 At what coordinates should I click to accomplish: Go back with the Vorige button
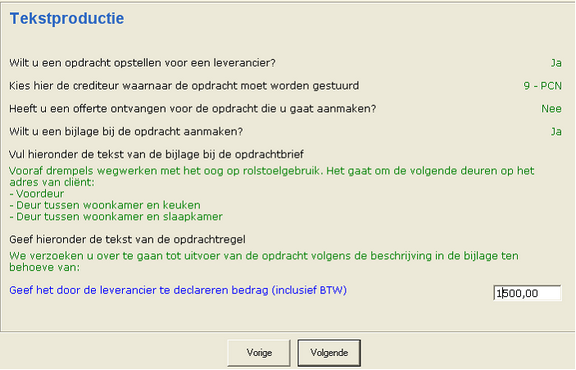coord(259,353)
